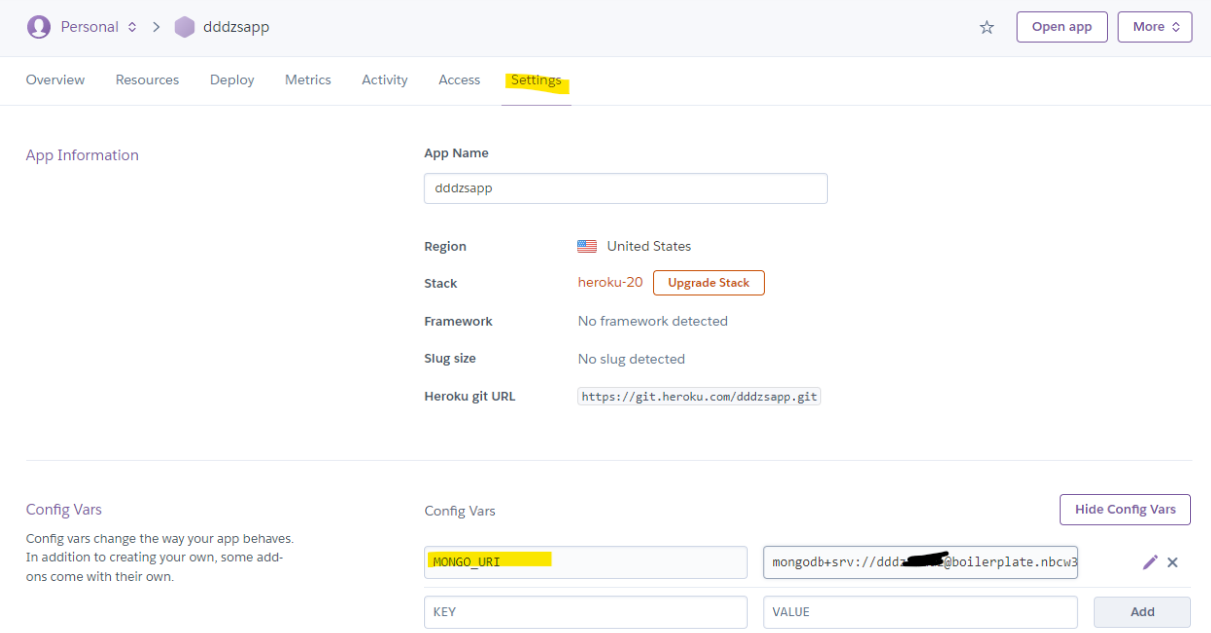Open the Personal account switcher dropdown
The width and height of the screenshot is (1211, 633).
pyautogui.click(x=98, y=27)
